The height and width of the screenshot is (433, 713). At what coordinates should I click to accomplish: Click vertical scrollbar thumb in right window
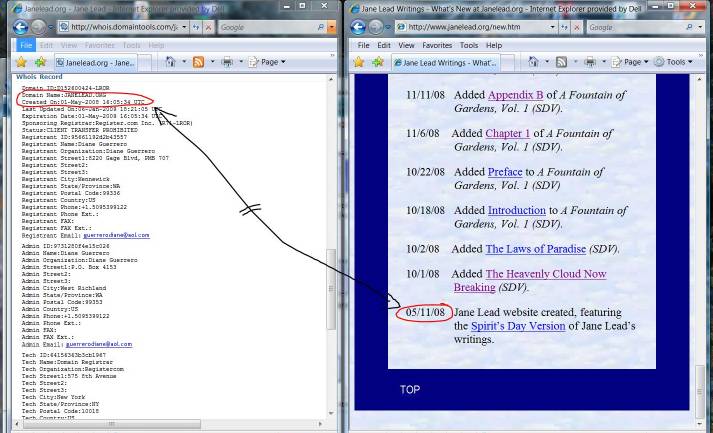coord(700,391)
